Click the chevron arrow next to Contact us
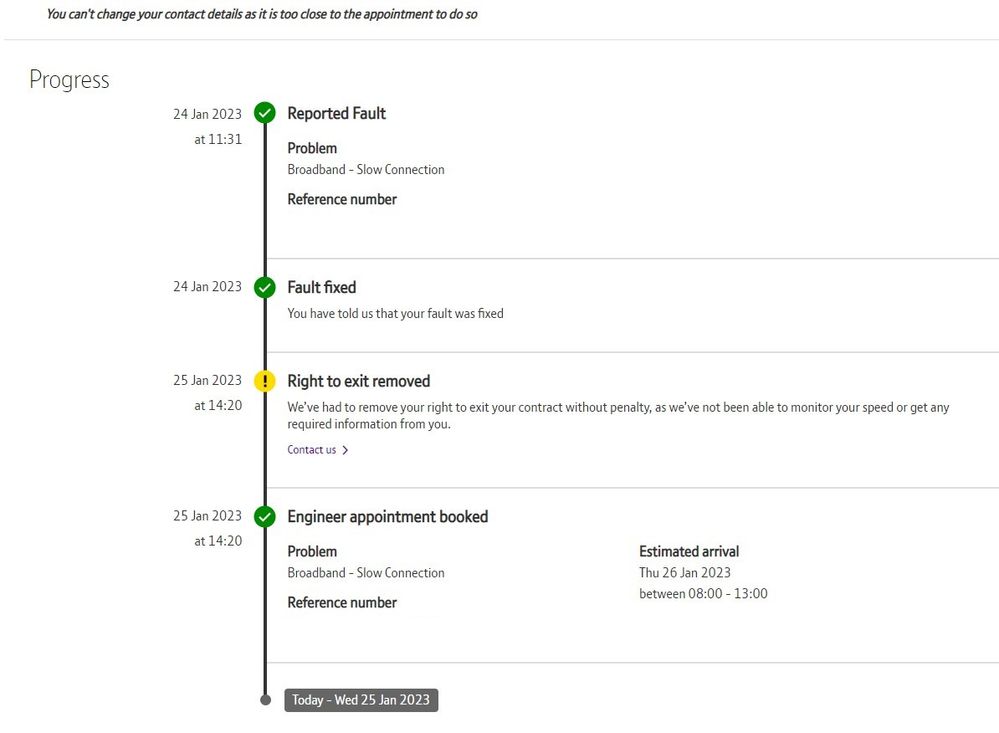 pyautogui.click(x=346, y=450)
